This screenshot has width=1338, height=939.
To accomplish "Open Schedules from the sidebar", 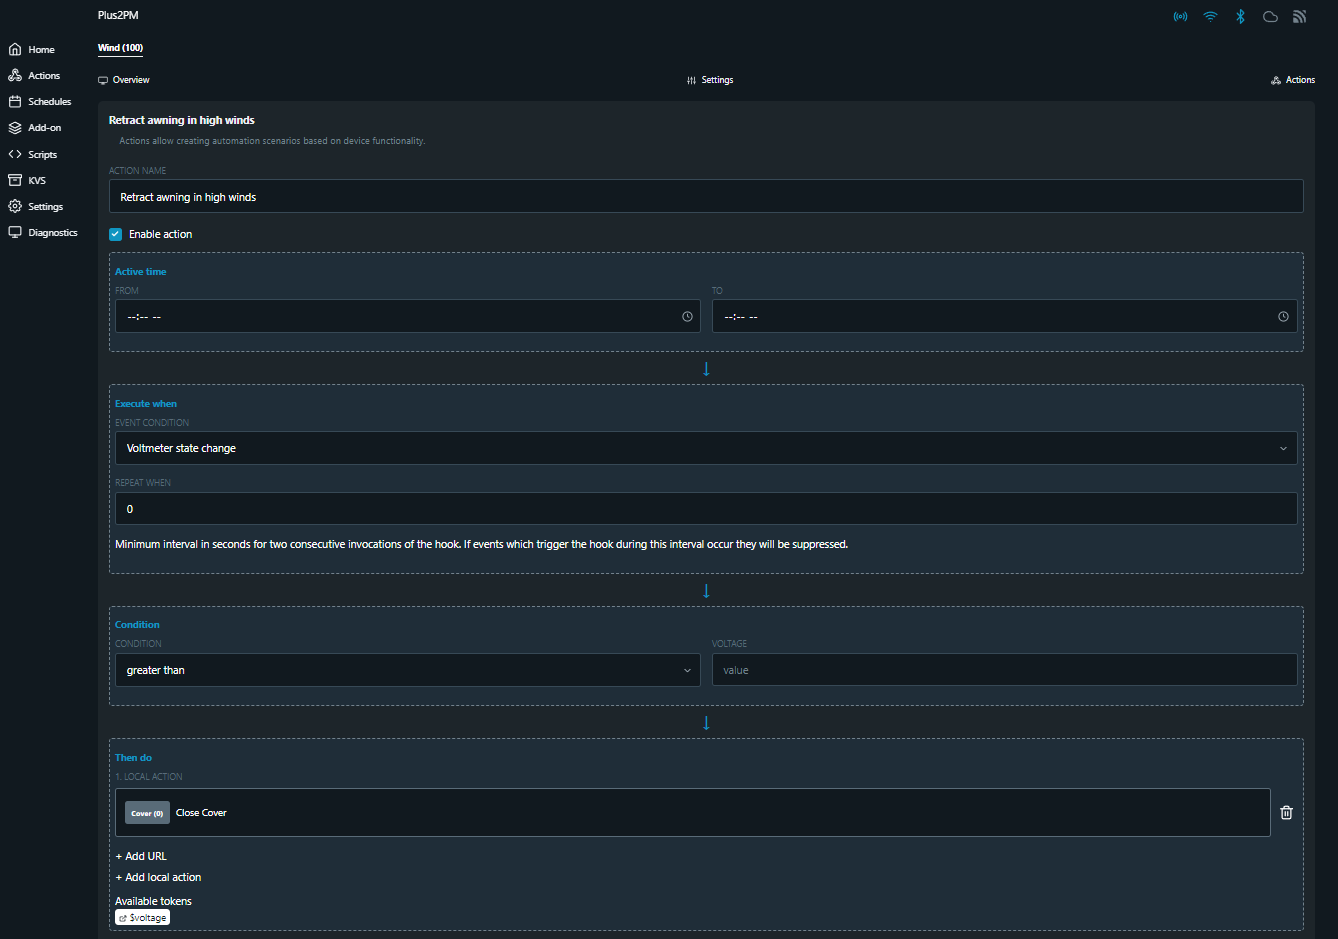I will coord(49,102).
